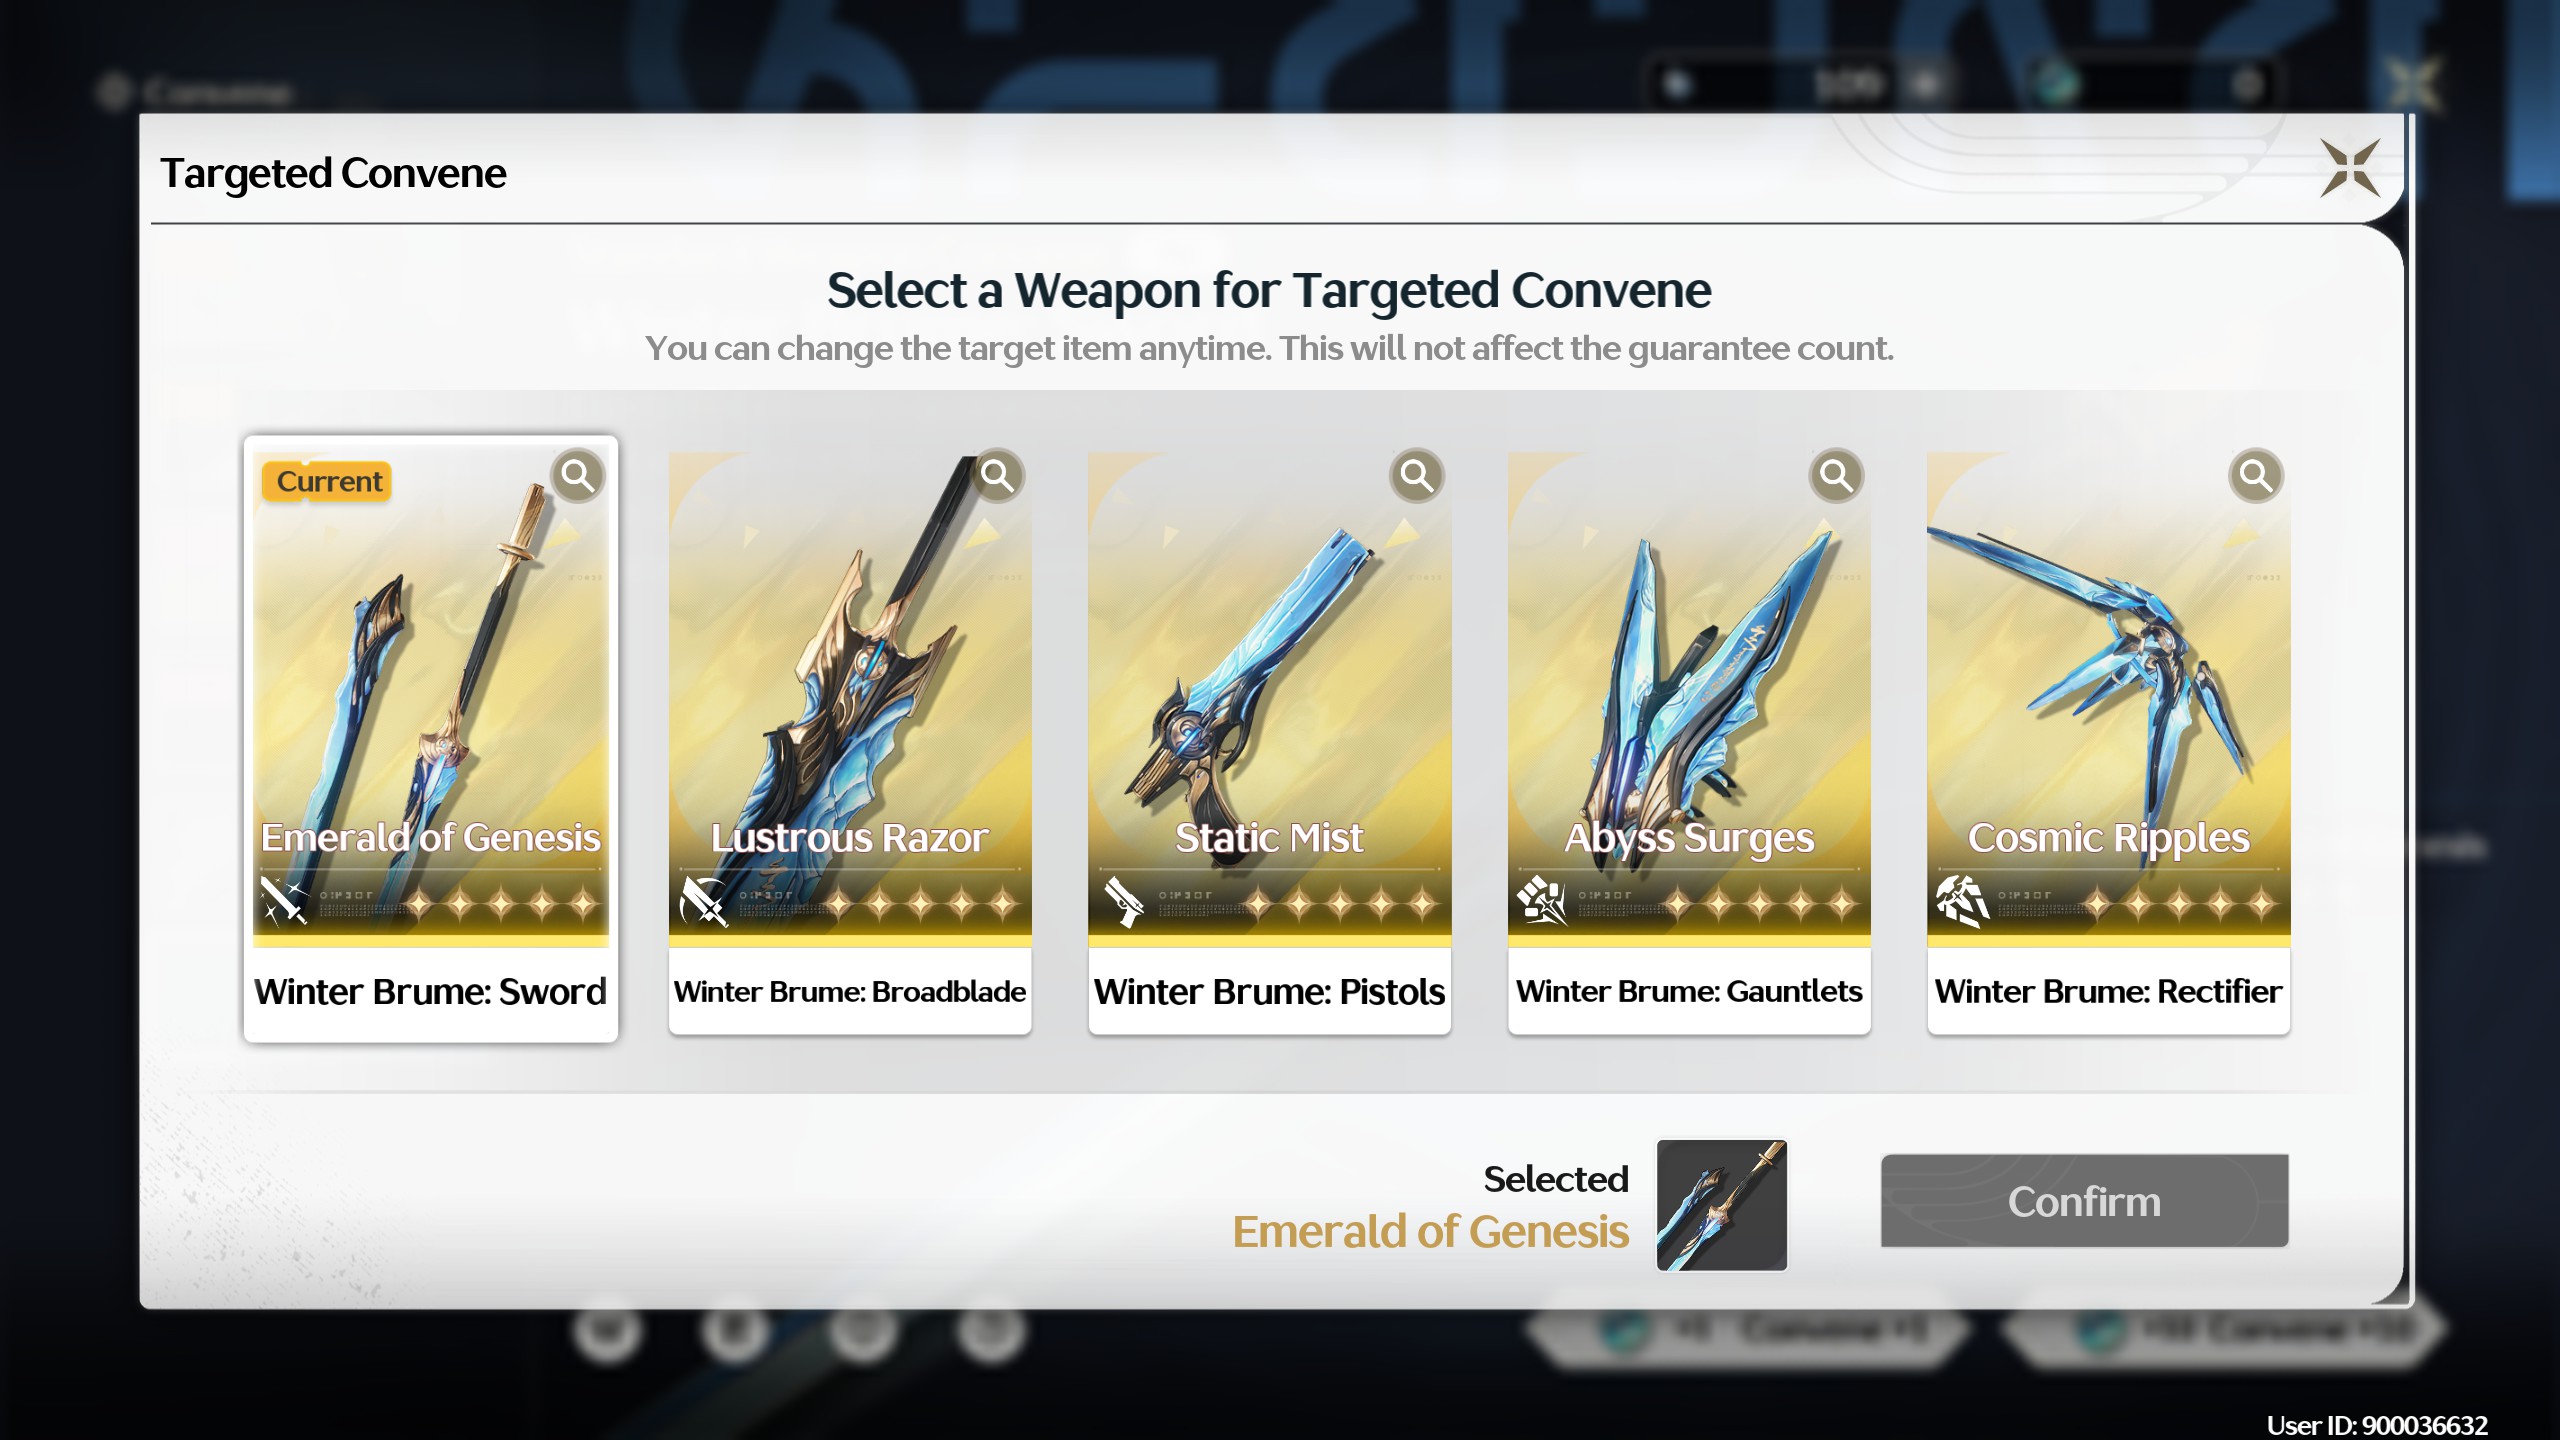Click the rectifier weapon-type icon

tap(1962, 901)
